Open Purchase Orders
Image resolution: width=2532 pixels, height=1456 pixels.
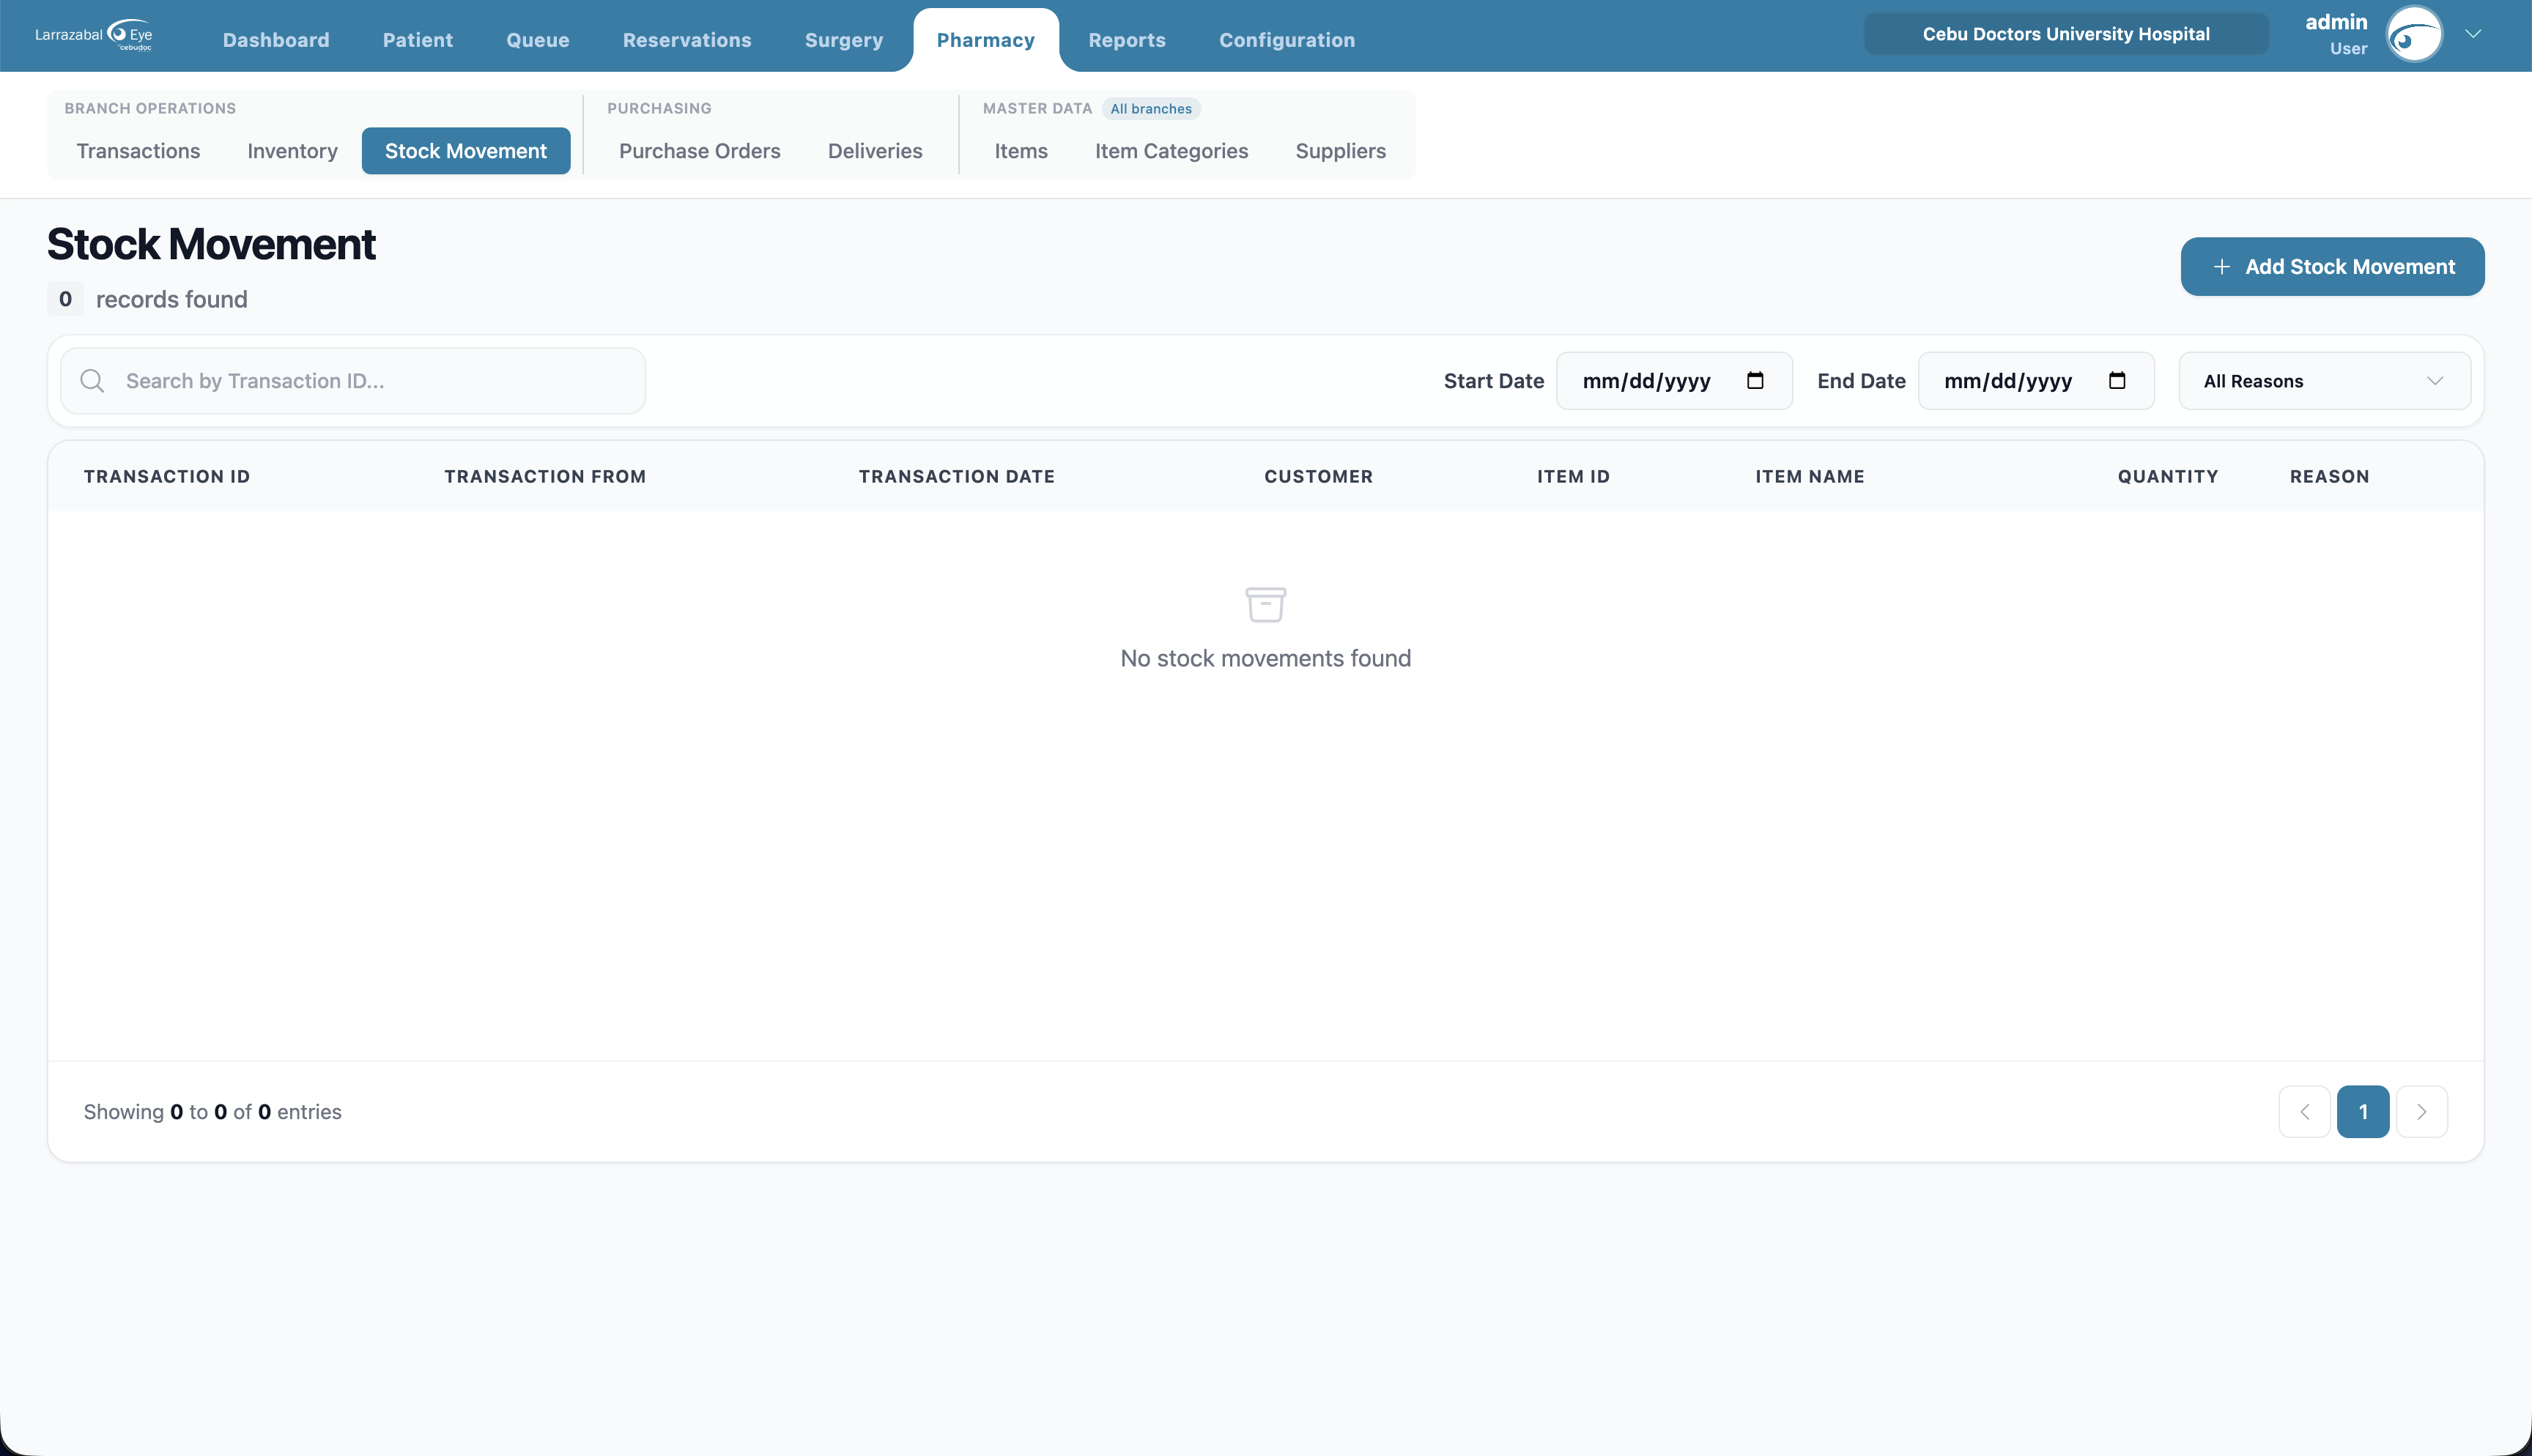pos(699,151)
